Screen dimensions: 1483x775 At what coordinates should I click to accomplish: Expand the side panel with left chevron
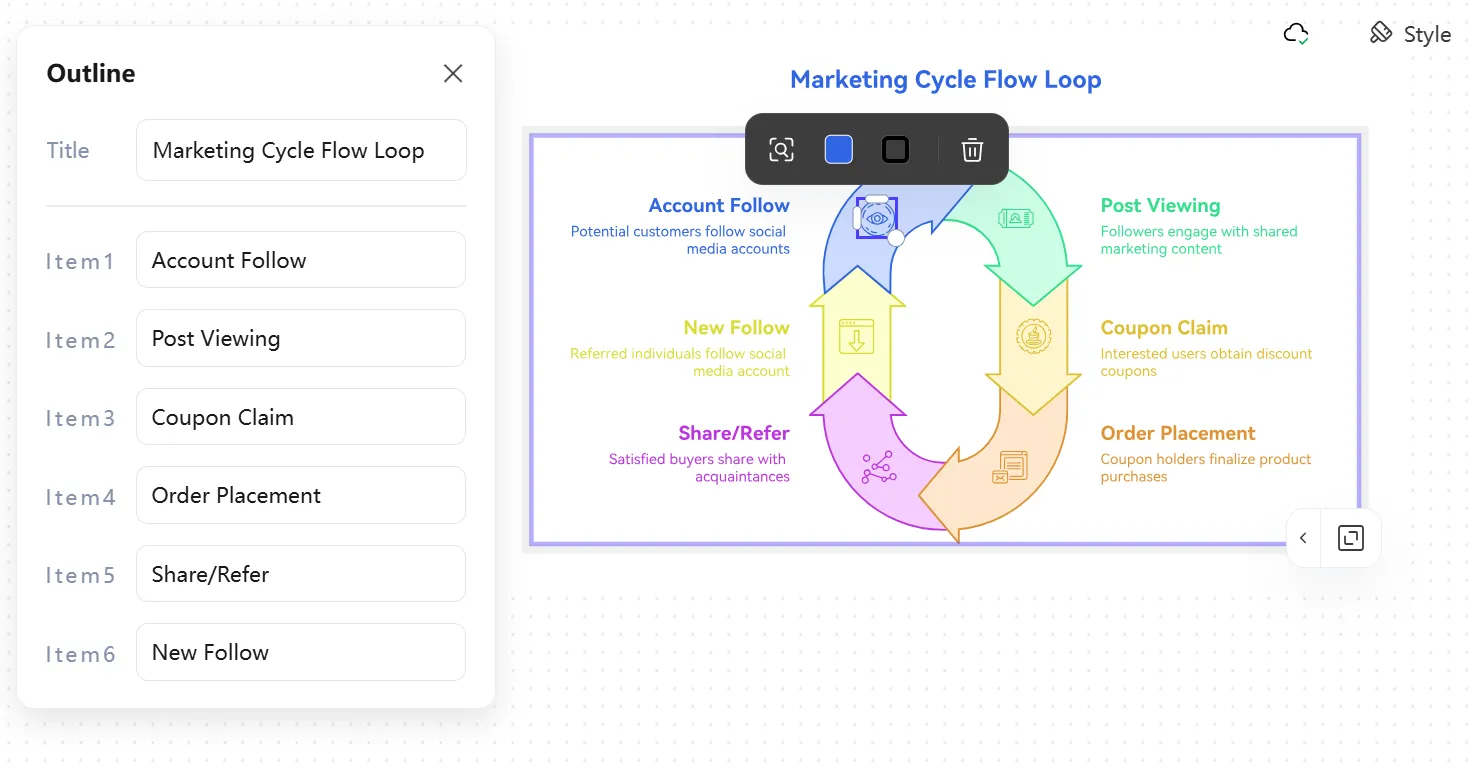1303,538
